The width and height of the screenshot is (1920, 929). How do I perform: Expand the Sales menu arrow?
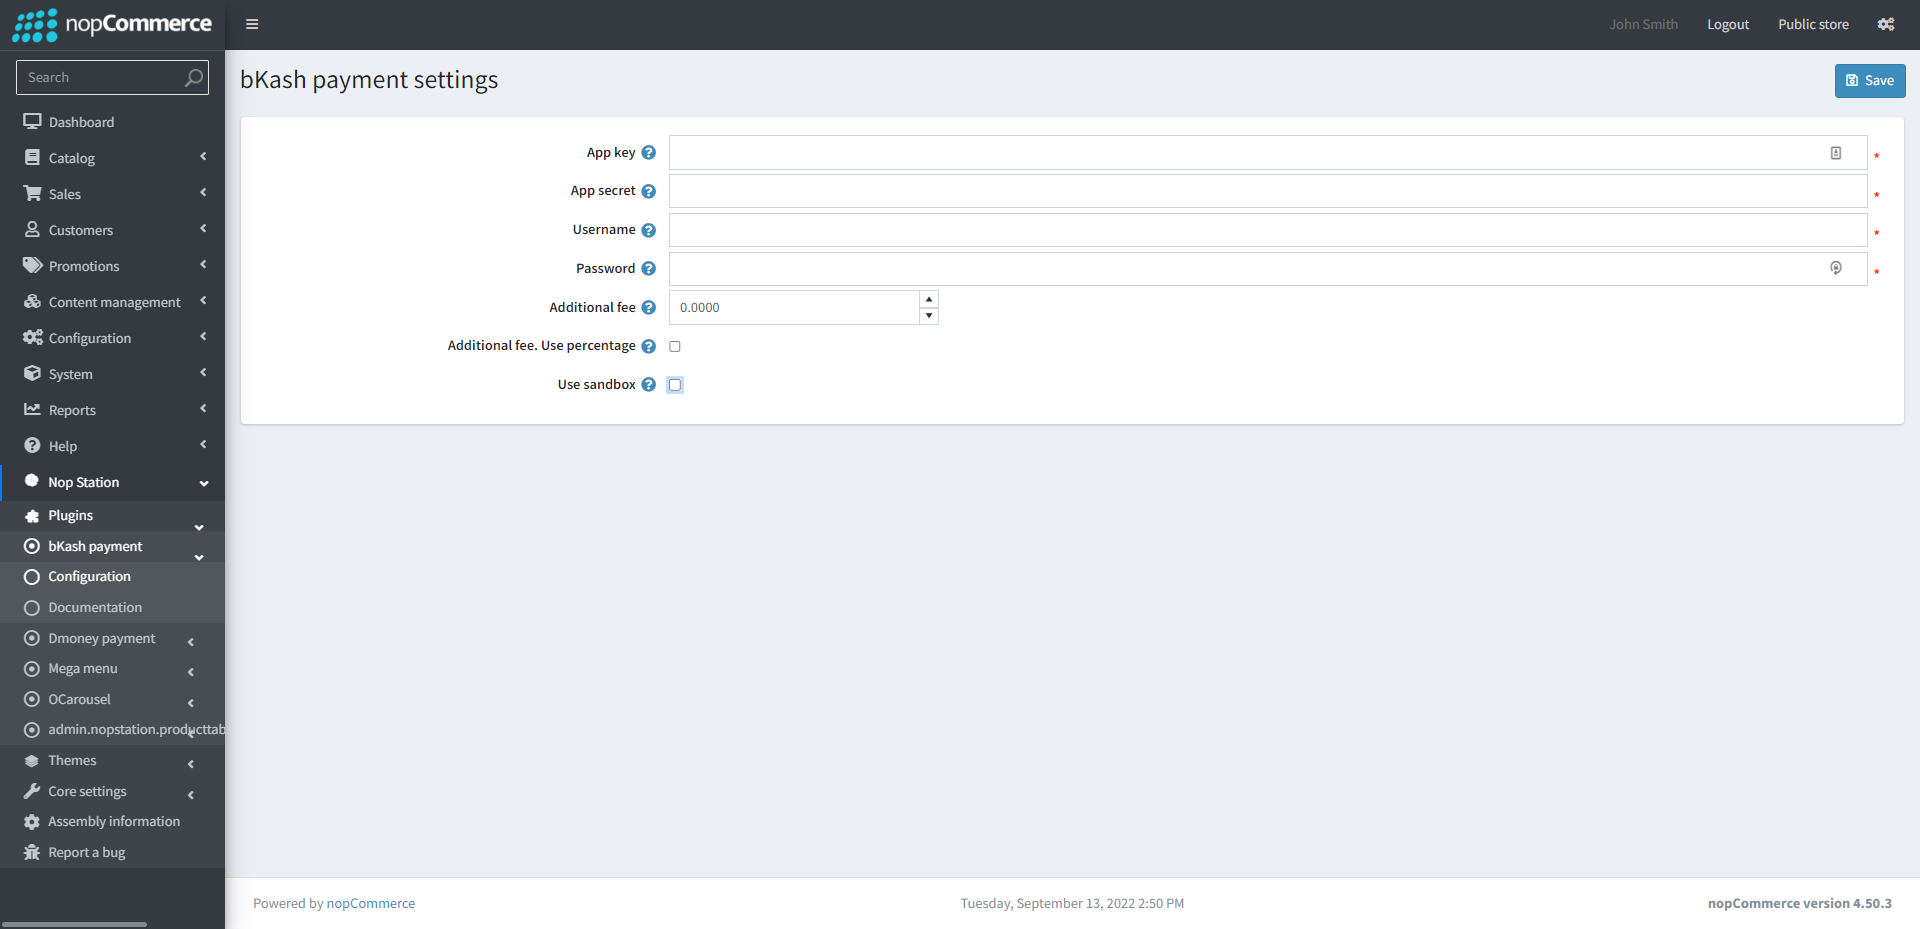[203, 192]
